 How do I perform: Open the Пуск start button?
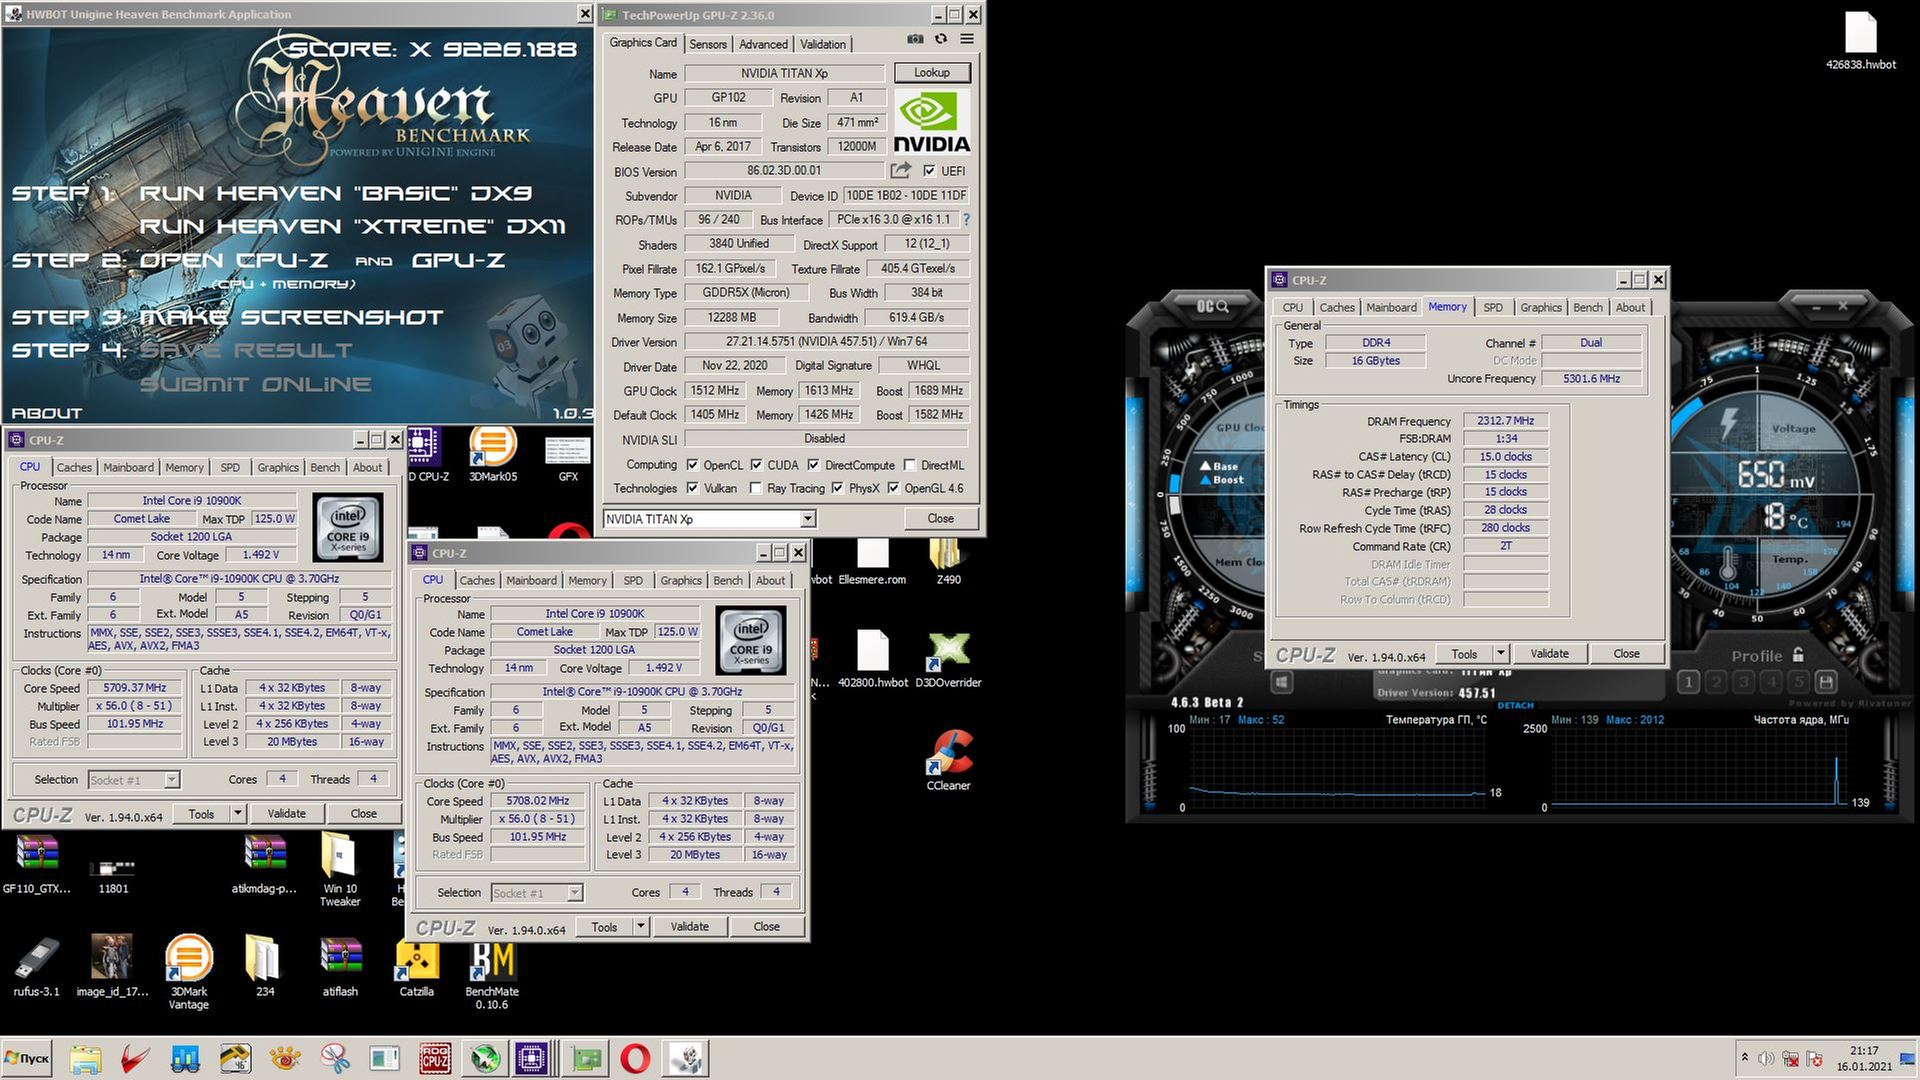tap(27, 1058)
